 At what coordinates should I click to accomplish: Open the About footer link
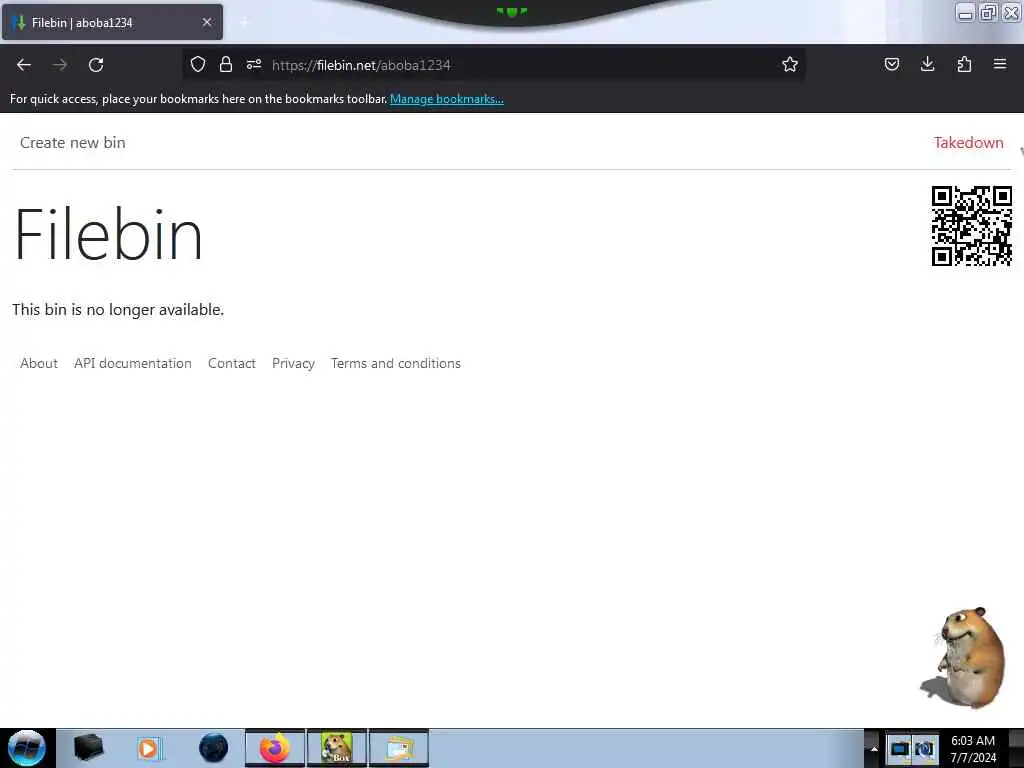tap(39, 363)
